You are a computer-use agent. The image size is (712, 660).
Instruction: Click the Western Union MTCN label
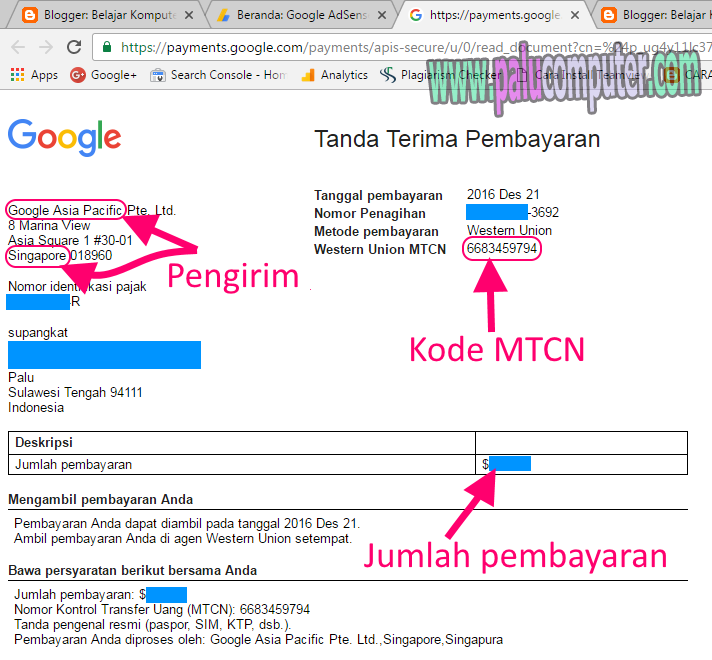click(x=380, y=249)
